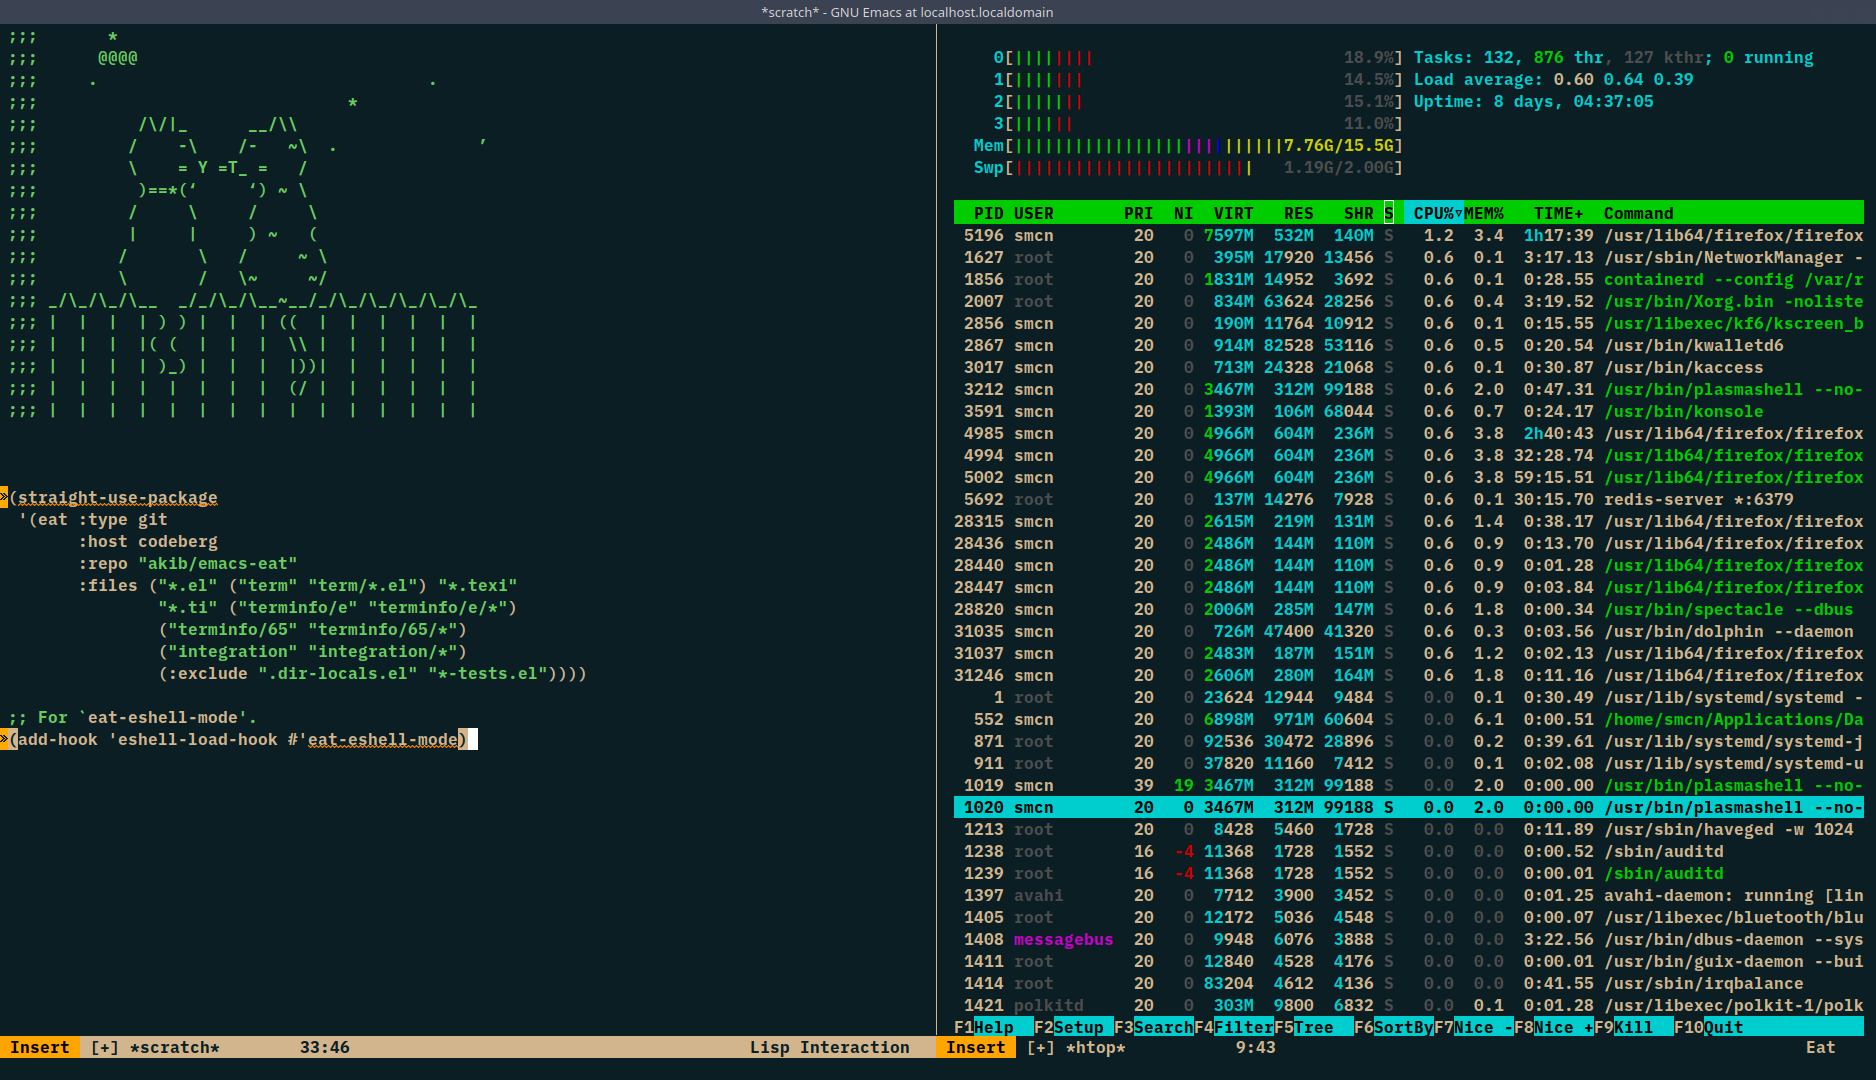Sort by RES column header
The image size is (1876, 1080).
pos(1298,213)
